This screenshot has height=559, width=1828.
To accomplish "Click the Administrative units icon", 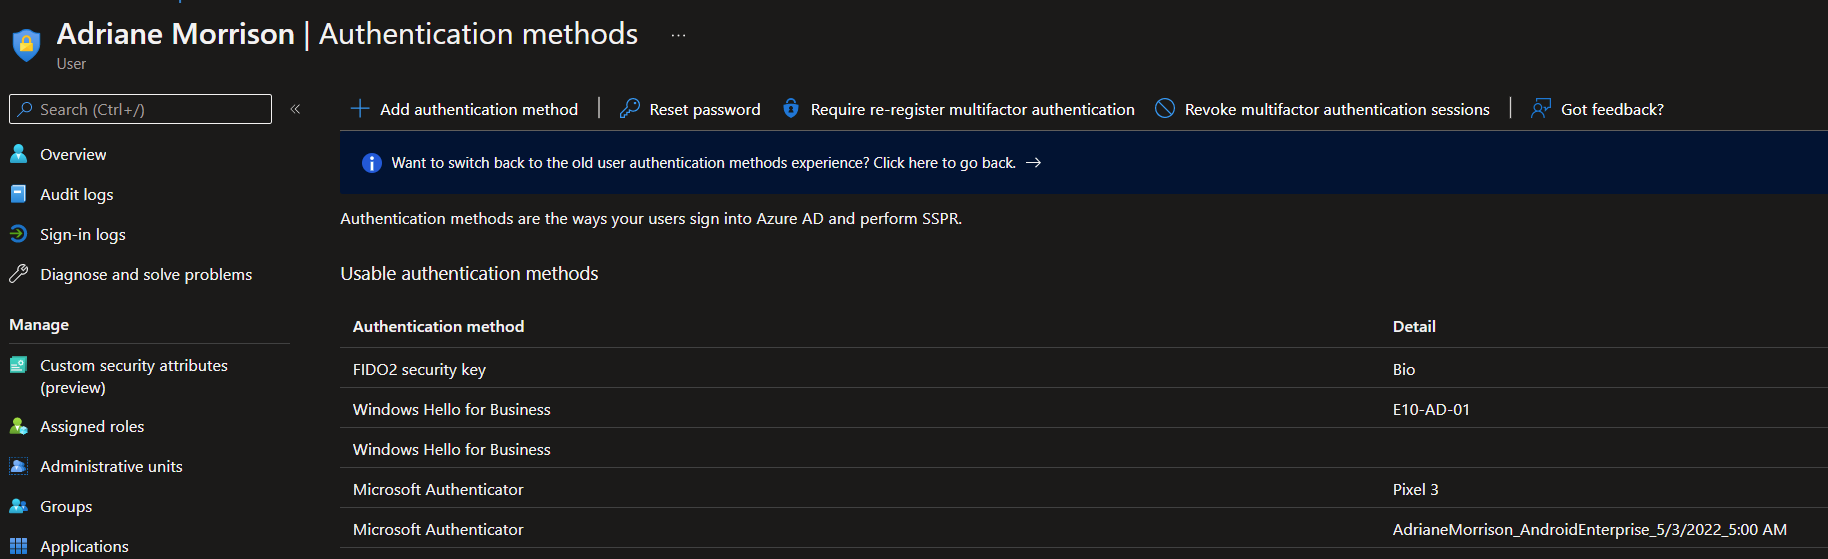I will coord(18,466).
